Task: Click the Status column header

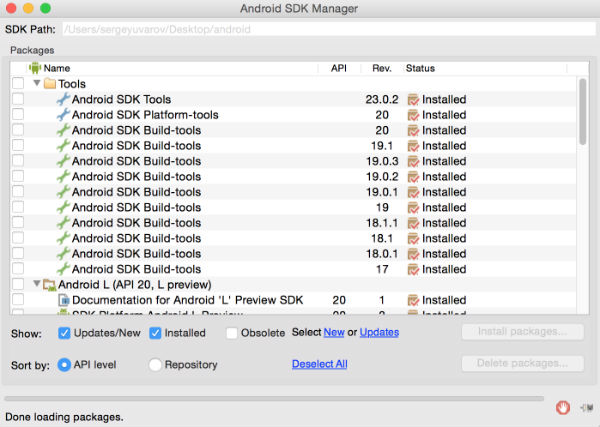Action: [x=420, y=68]
